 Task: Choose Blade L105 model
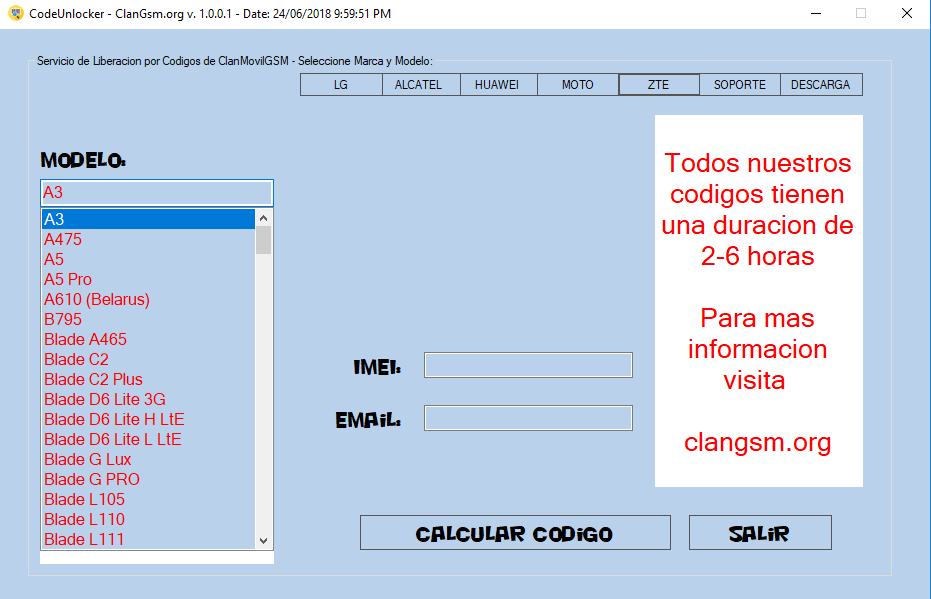[x=148, y=499]
